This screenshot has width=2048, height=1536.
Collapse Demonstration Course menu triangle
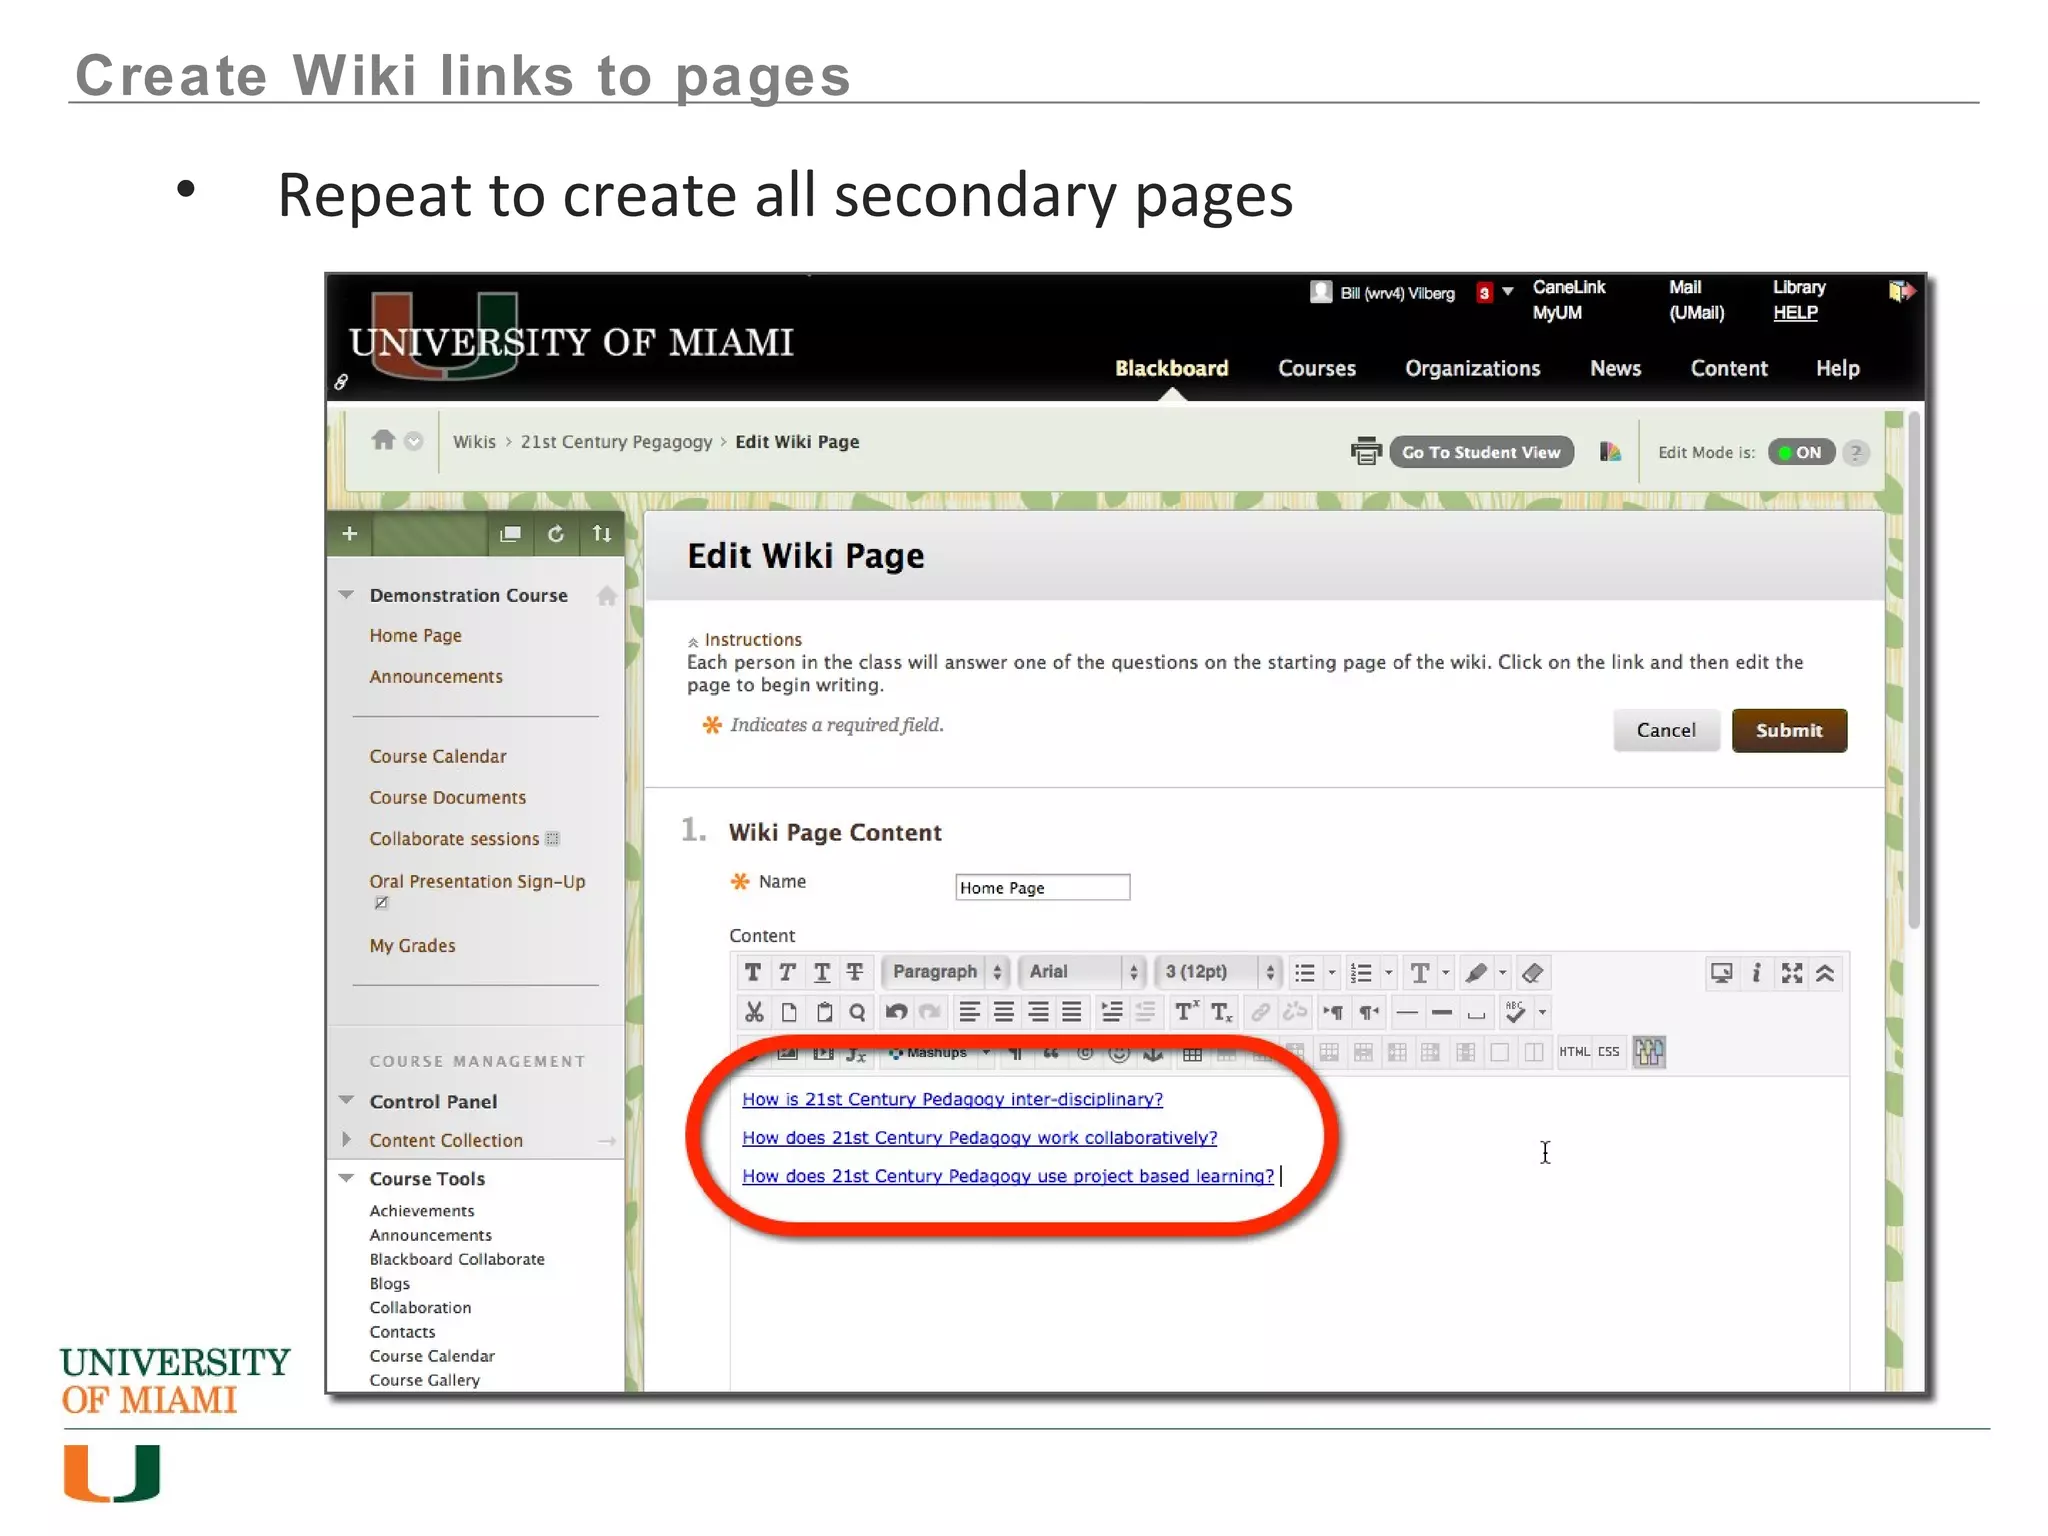[346, 595]
